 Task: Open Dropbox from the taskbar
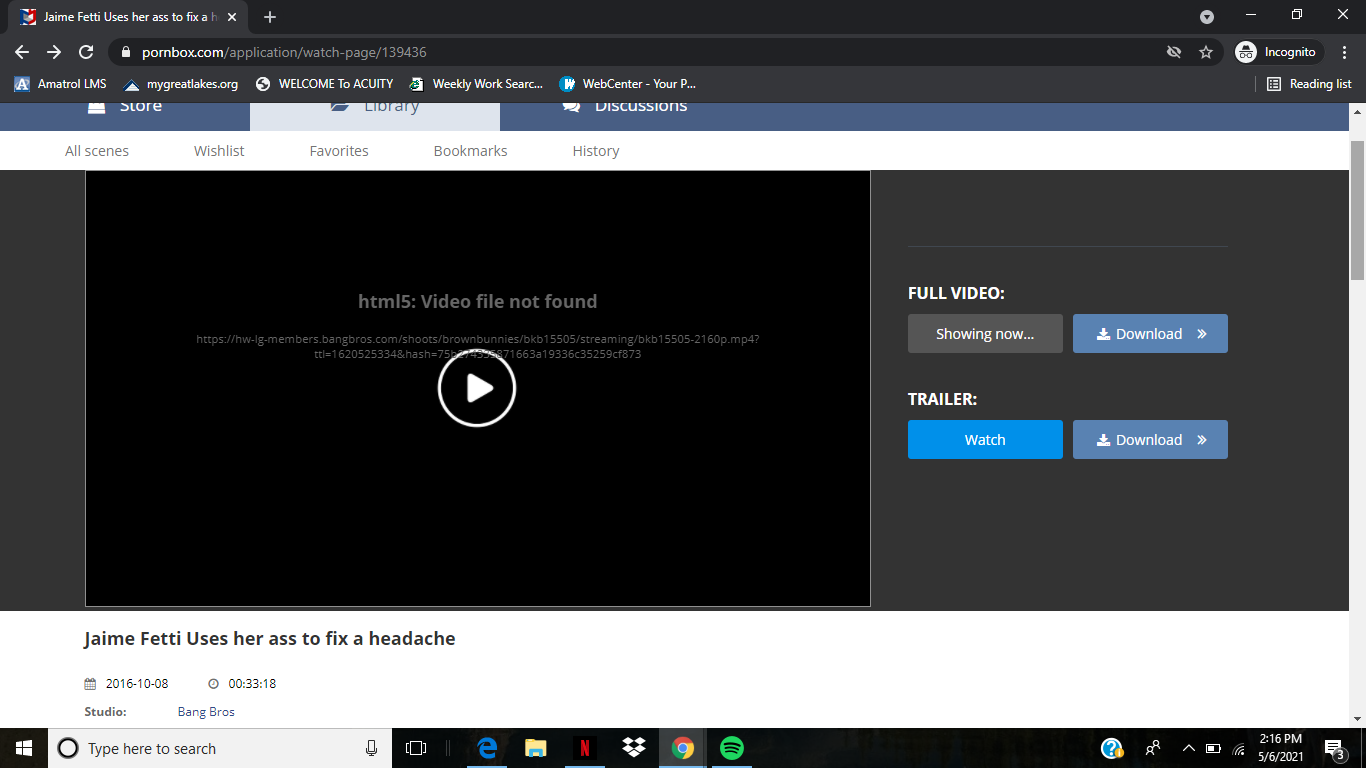click(634, 748)
